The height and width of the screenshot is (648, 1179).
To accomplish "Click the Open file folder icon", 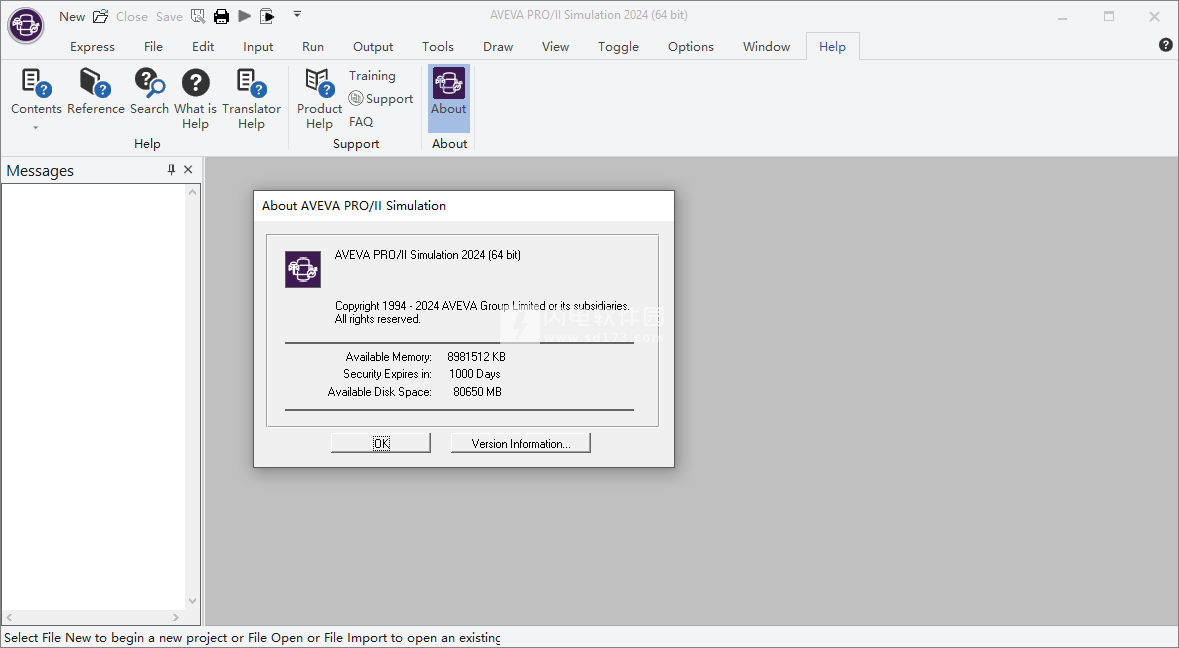I will [100, 16].
